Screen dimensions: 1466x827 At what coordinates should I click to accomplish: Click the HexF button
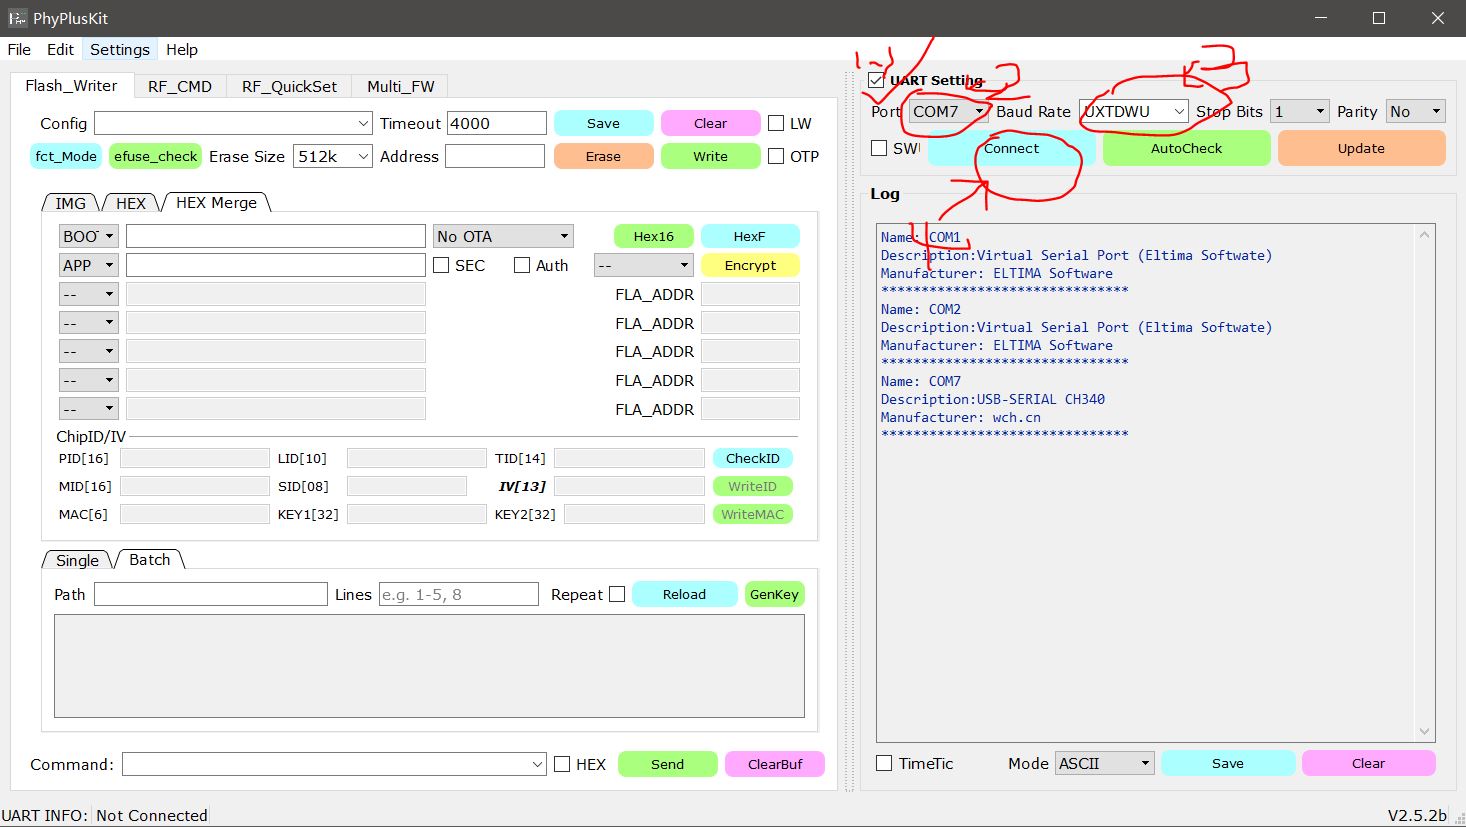tap(749, 236)
